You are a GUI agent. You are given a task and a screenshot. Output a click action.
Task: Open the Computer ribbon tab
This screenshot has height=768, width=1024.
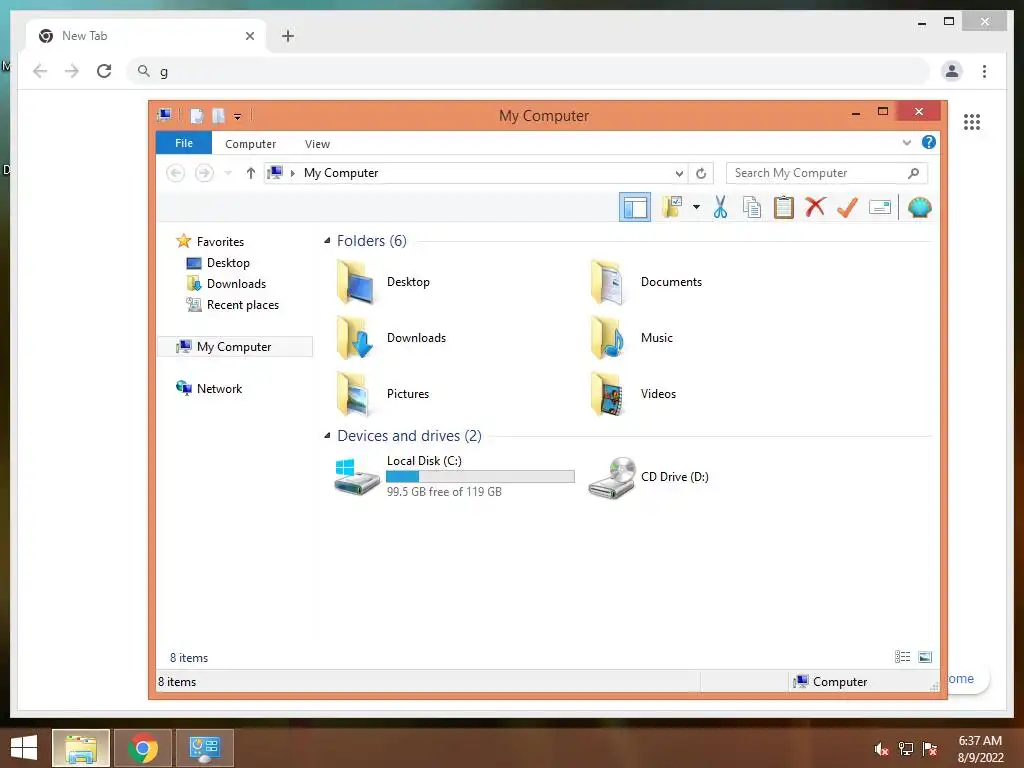(x=250, y=144)
